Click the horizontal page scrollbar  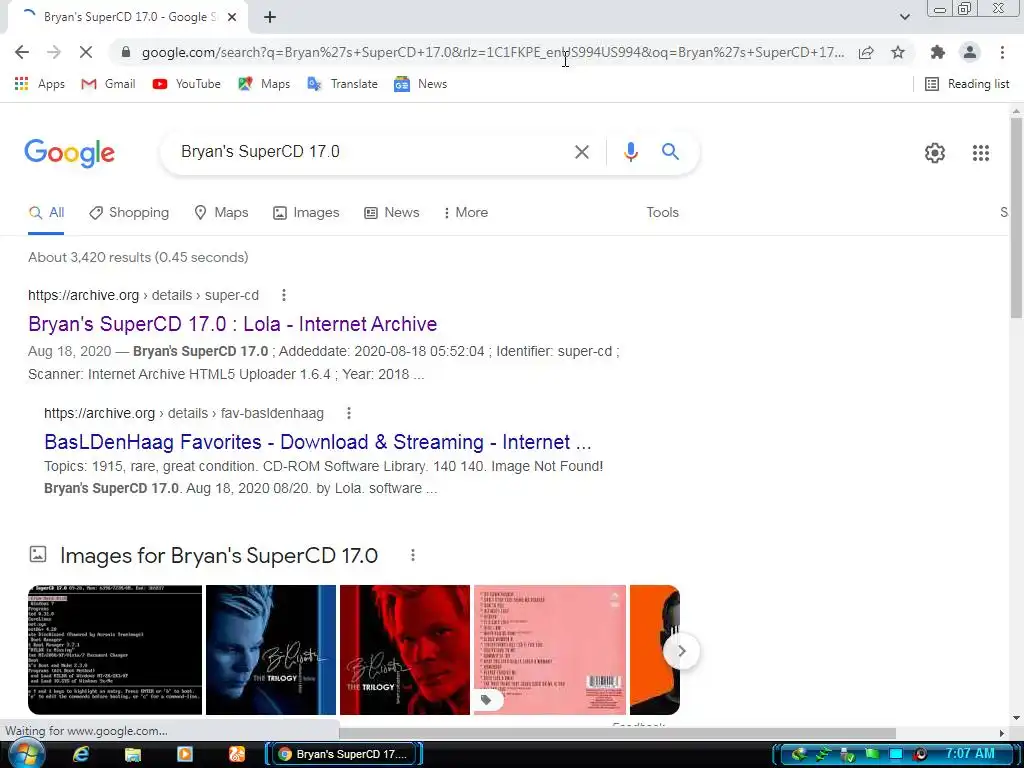[x=617, y=733]
